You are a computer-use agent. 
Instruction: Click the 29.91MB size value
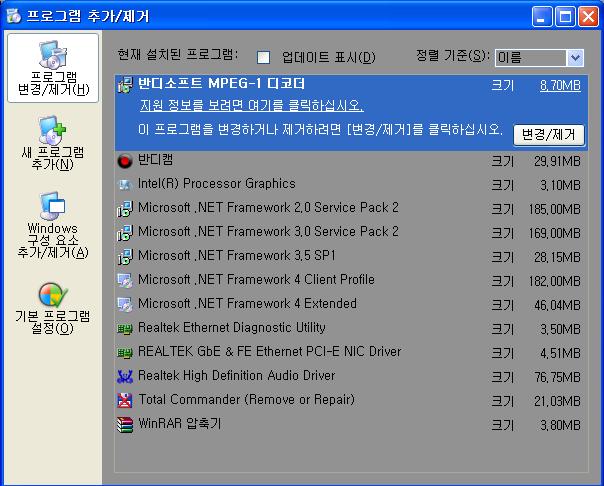click(557, 161)
